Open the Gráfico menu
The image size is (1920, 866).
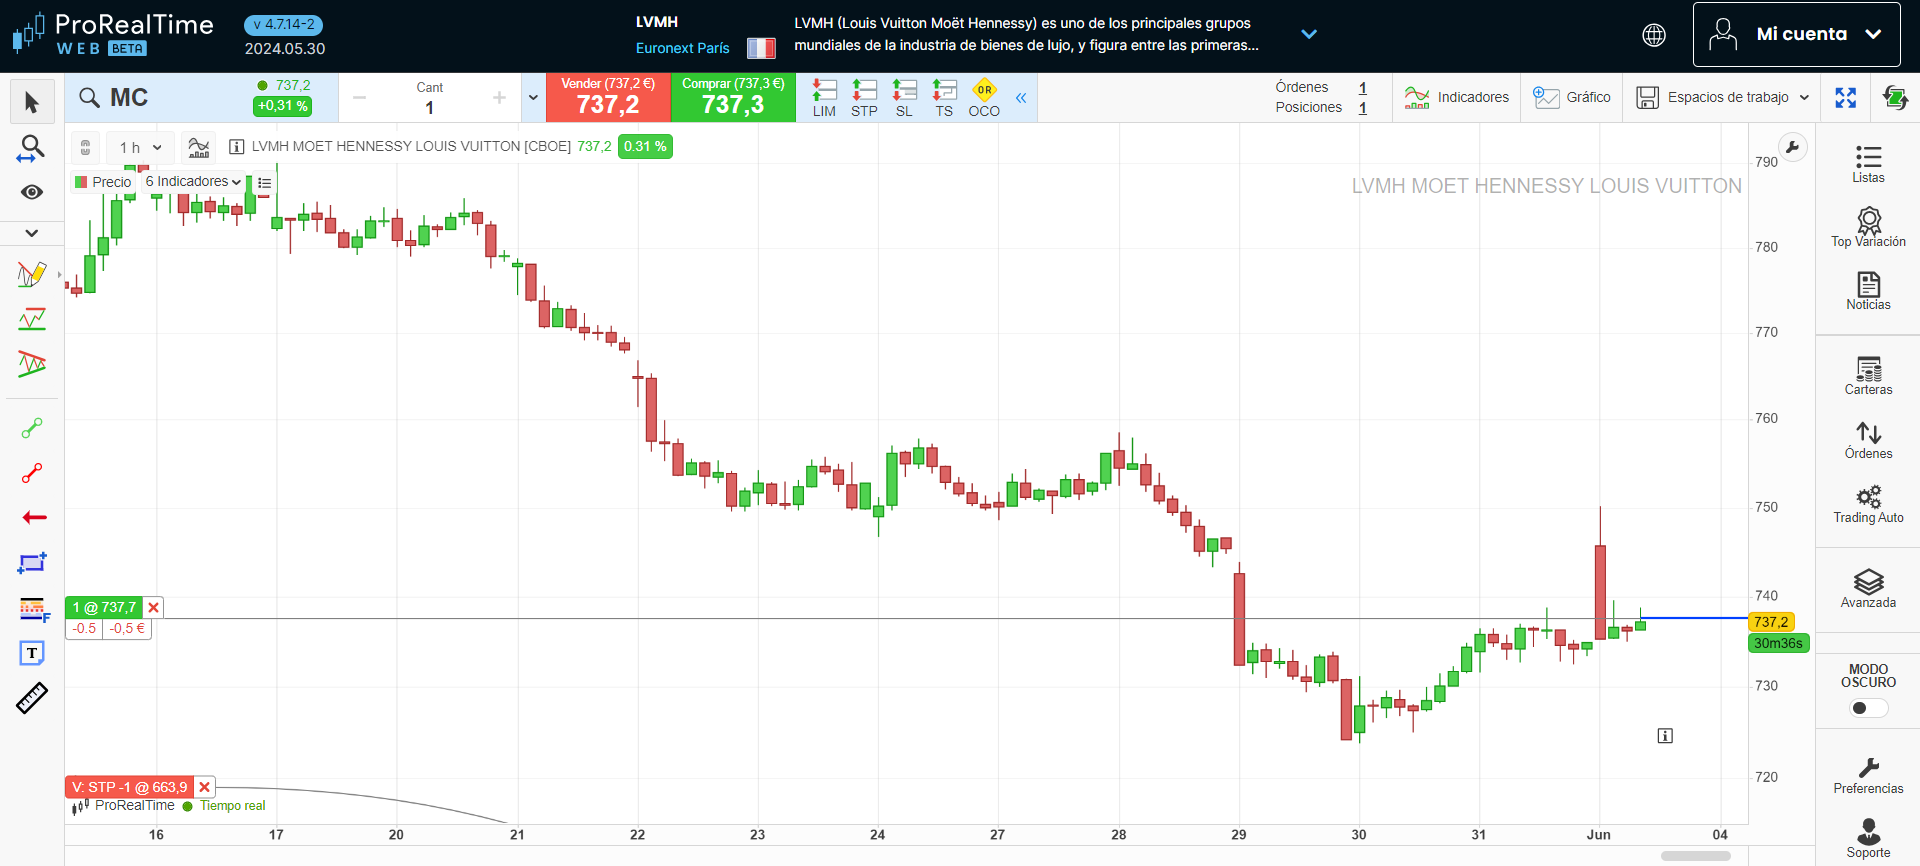click(x=1572, y=97)
